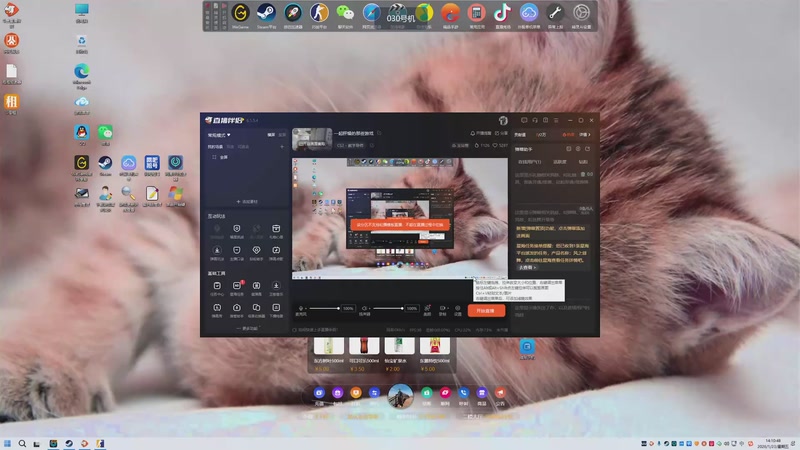Select the middle tab next to 在线用户
This screenshot has height=450, width=800.
[x=560, y=162]
